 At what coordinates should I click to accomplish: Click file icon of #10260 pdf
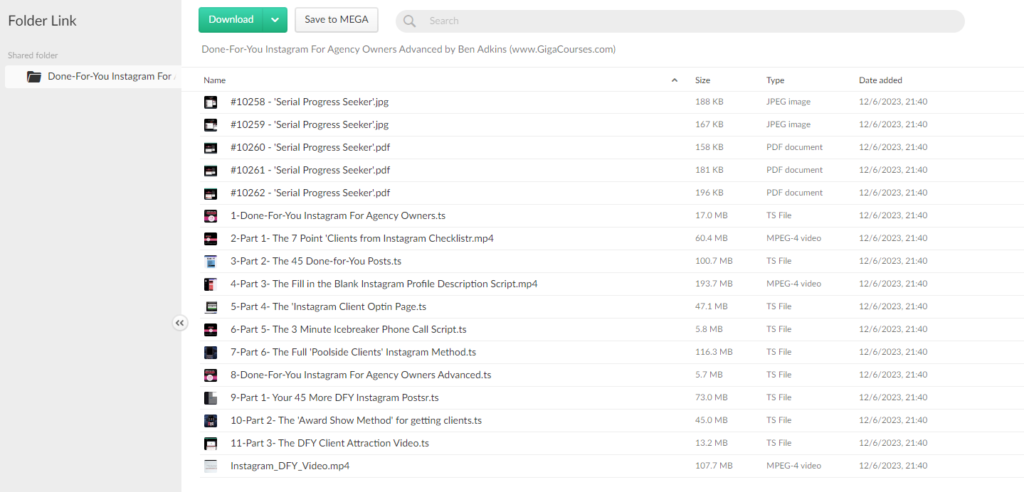(210, 147)
